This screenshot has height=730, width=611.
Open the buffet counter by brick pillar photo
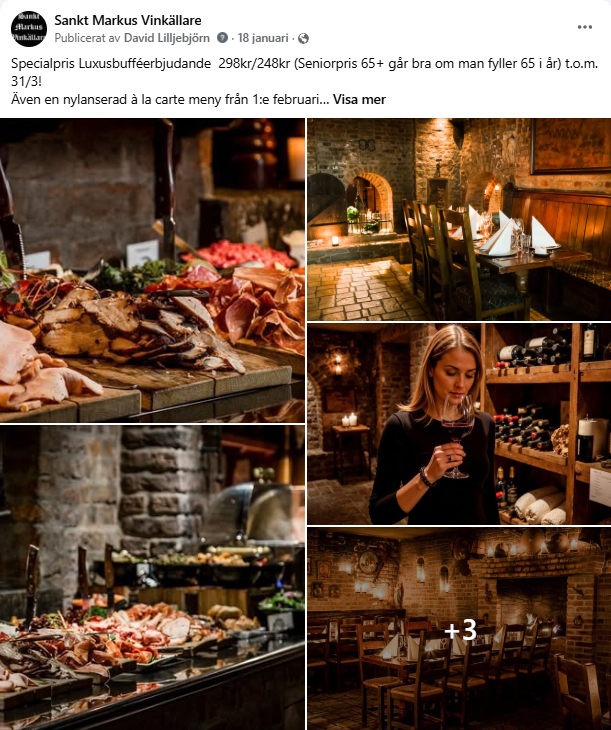(x=152, y=578)
